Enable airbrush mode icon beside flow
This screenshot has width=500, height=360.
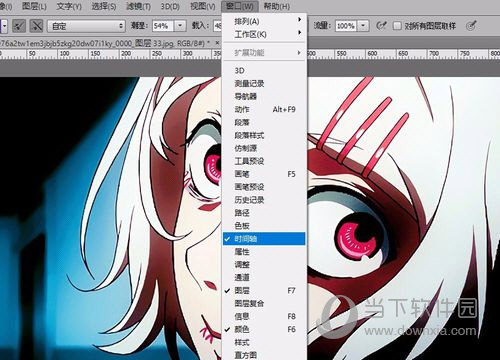tap(381, 26)
